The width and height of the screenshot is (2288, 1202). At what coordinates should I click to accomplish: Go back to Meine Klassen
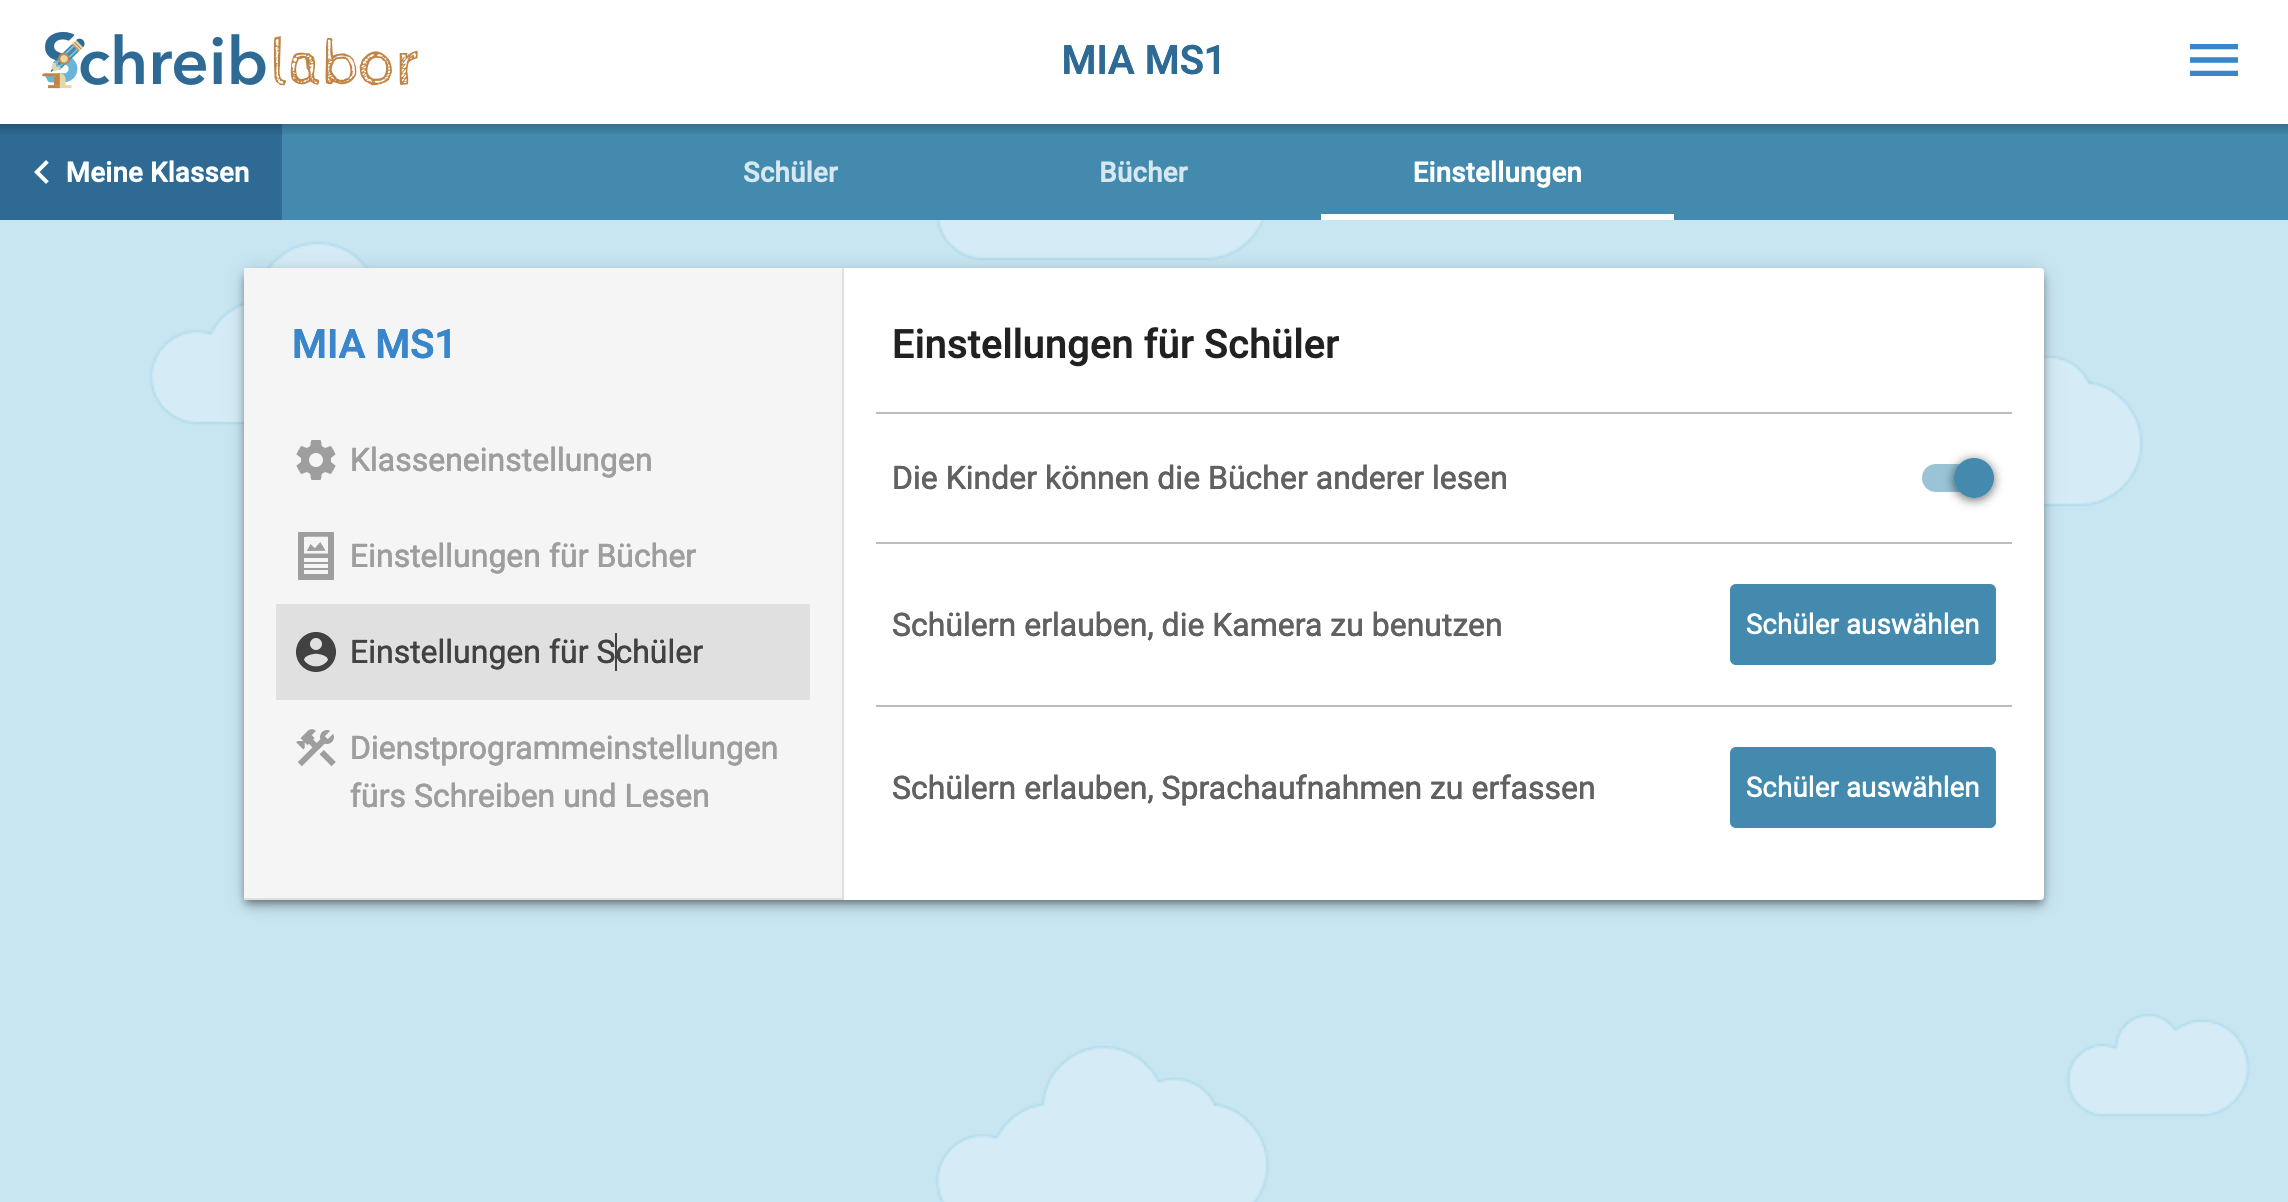click(x=157, y=172)
